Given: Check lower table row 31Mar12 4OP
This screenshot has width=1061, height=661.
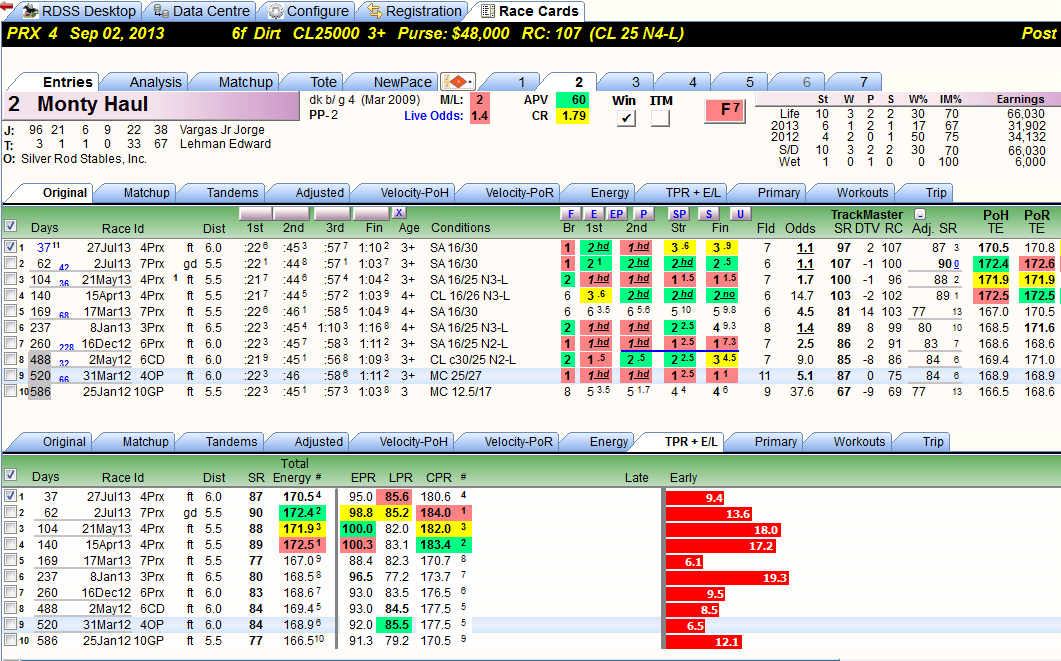Looking at the screenshot, I should (10, 624).
